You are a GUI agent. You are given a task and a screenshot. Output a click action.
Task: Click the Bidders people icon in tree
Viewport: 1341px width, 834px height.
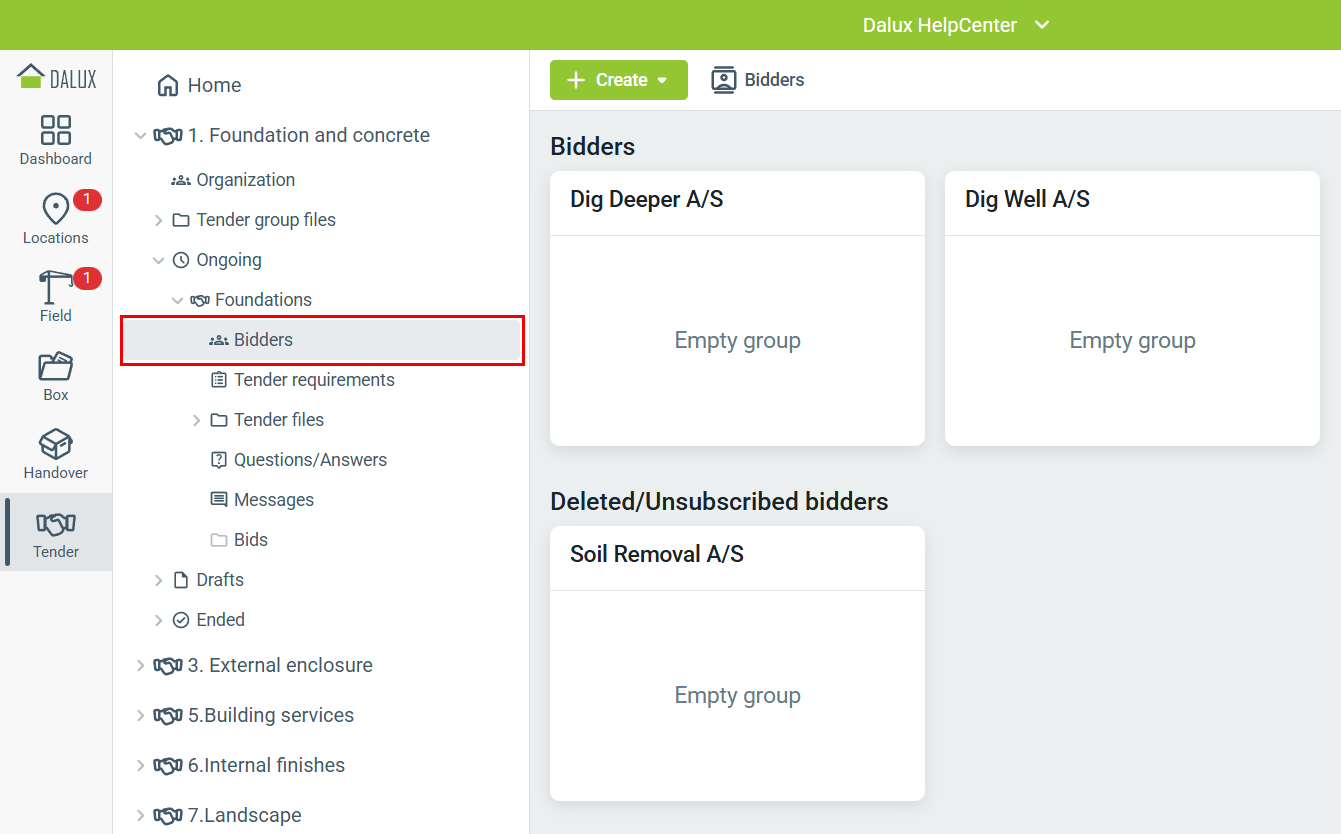(219, 340)
